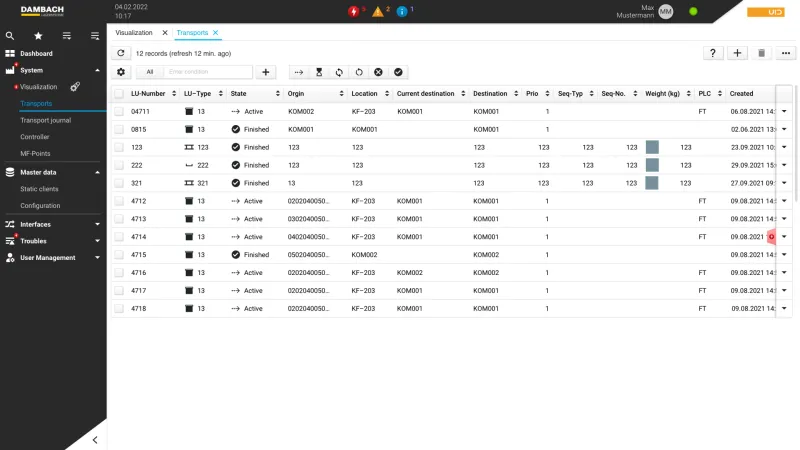Click the dashed arrow transport action icon
This screenshot has width=800, height=450.
click(x=299, y=72)
